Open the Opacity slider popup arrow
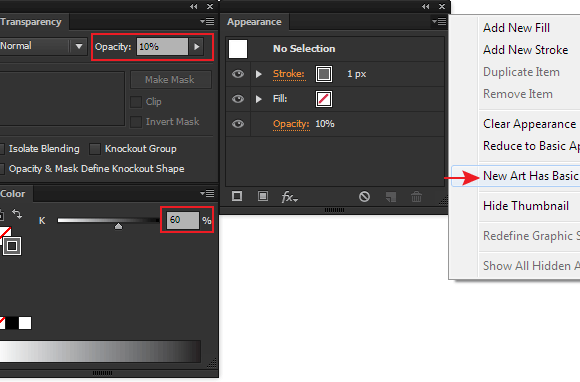 pyautogui.click(x=196, y=47)
